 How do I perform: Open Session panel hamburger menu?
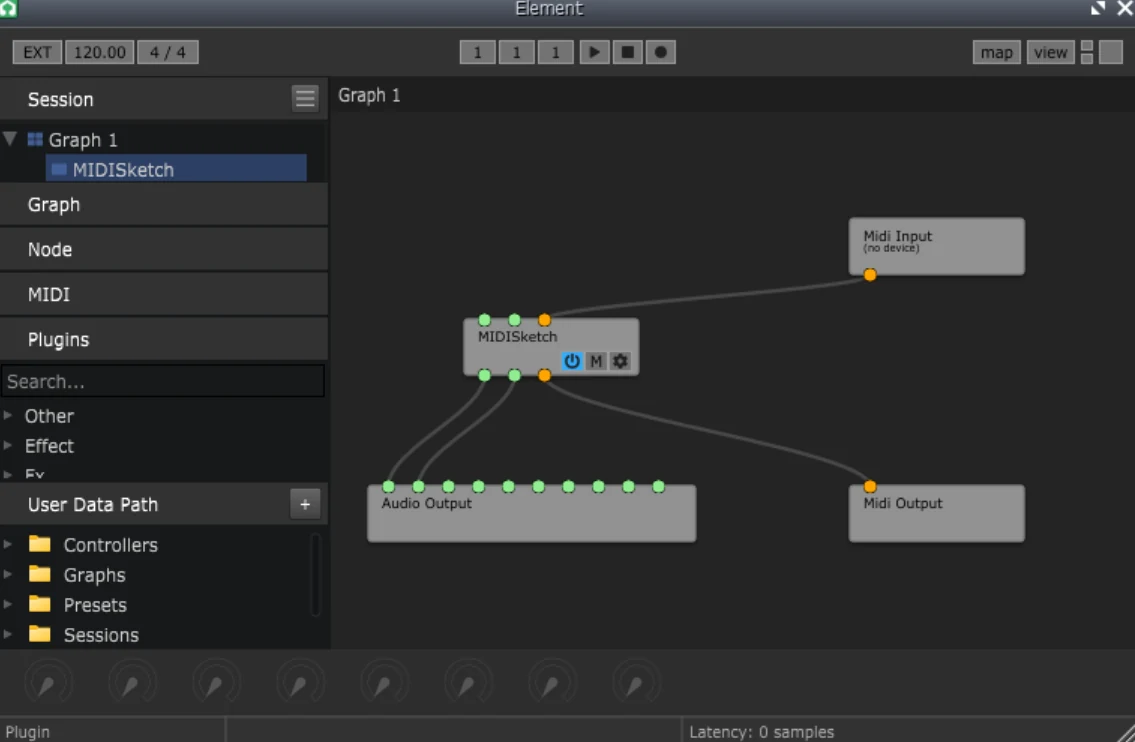coord(305,98)
